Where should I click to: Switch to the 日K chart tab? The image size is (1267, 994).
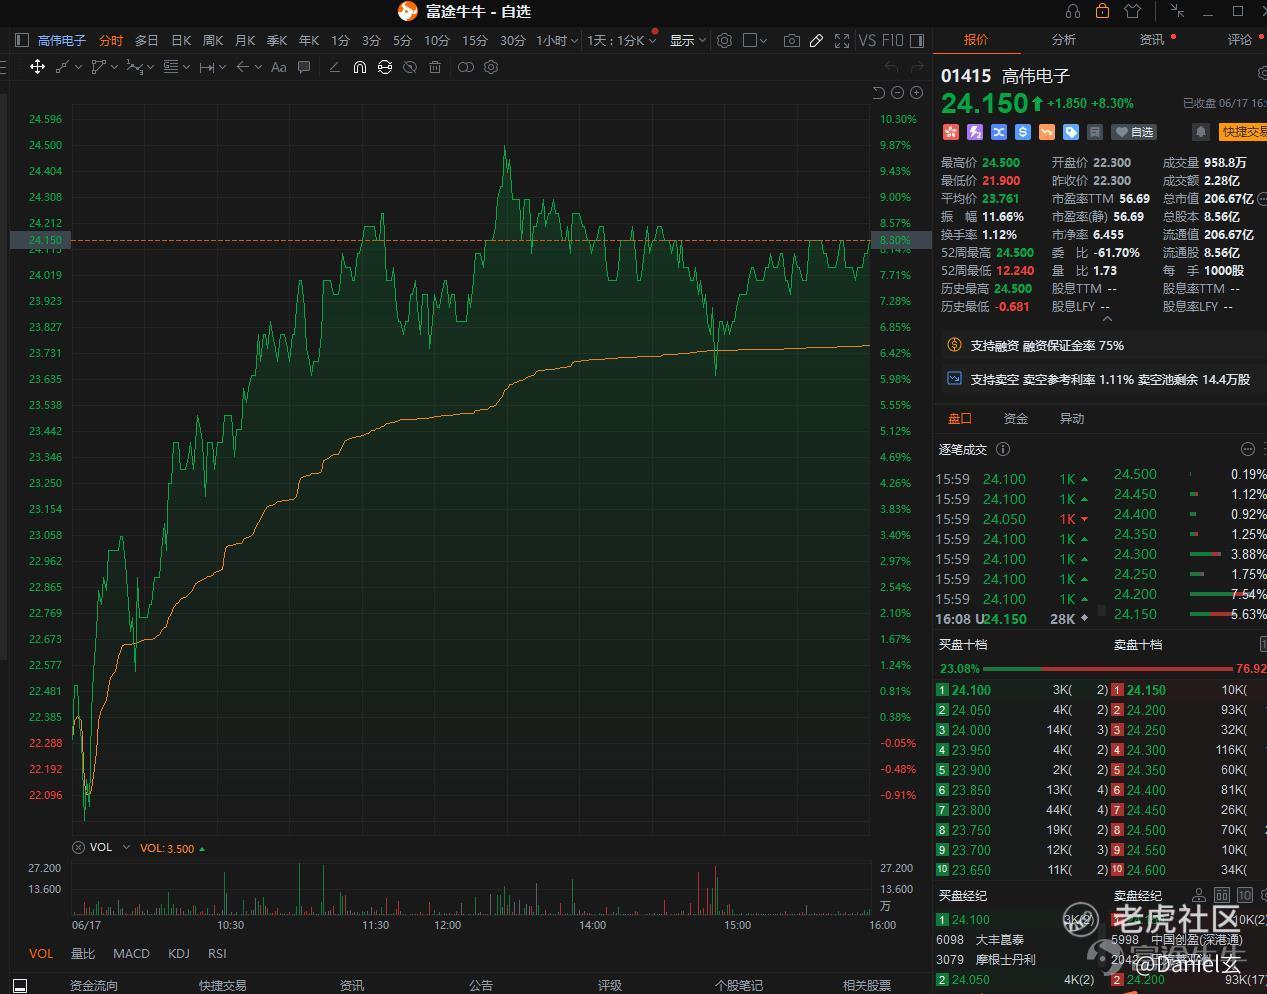tap(181, 41)
